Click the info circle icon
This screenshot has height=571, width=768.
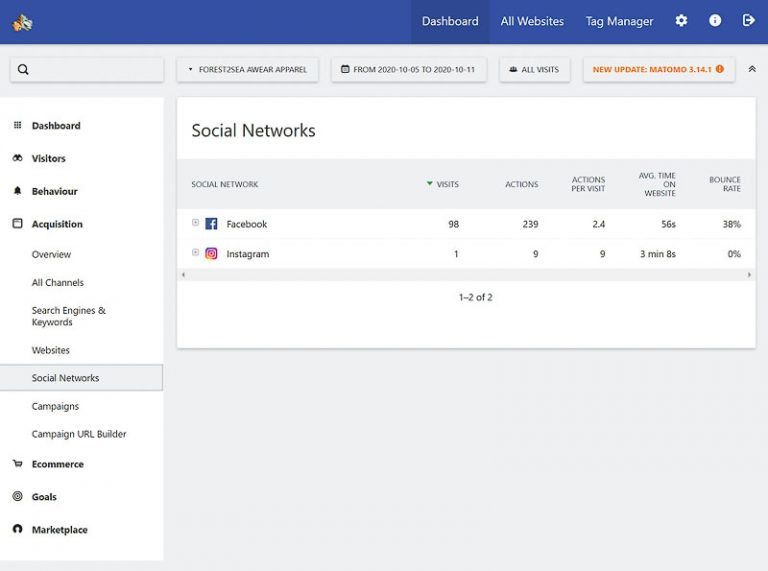715,21
